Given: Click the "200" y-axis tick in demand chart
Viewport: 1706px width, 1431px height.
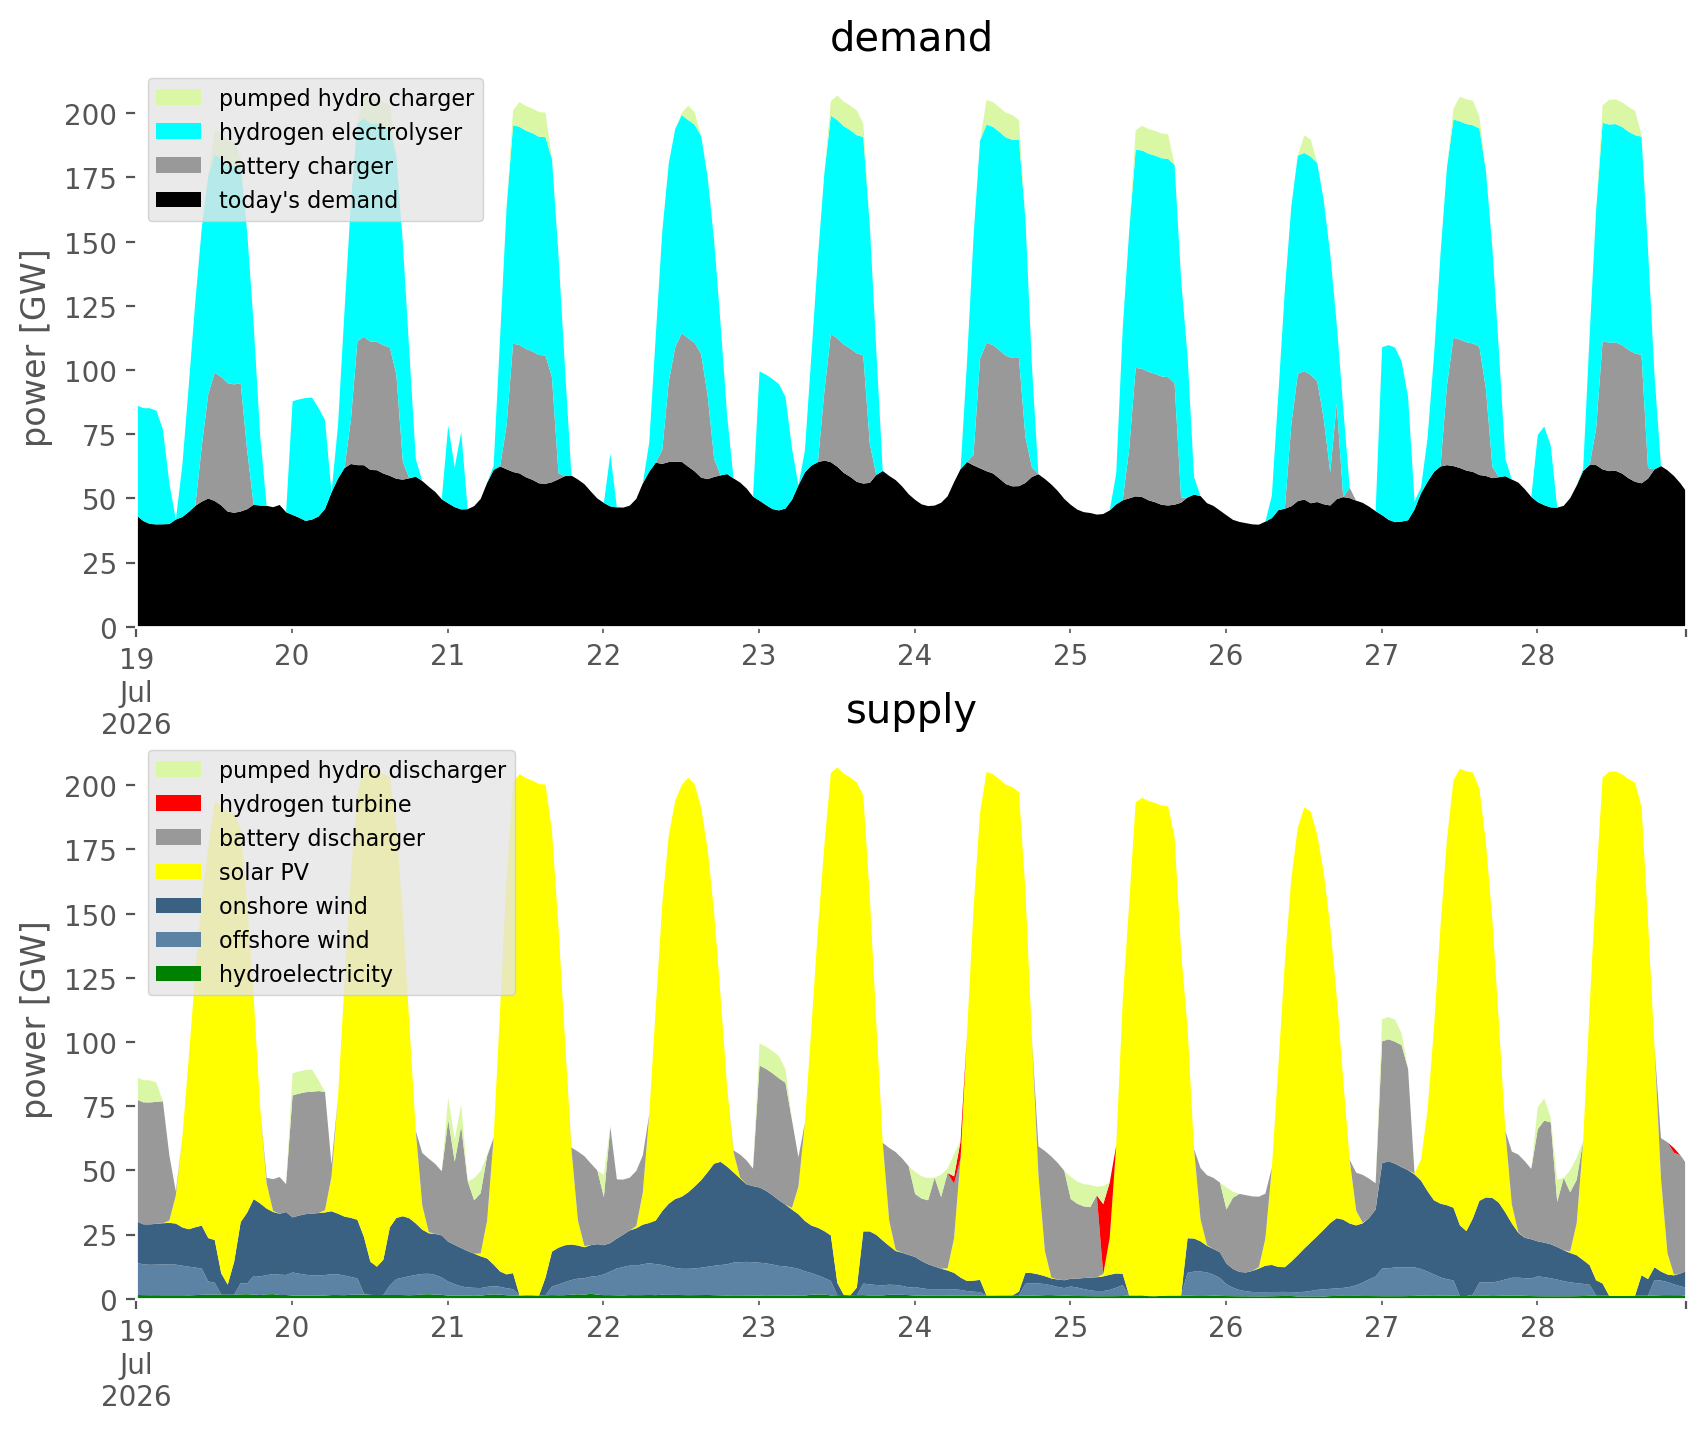Looking at the screenshot, I should coord(90,114).
